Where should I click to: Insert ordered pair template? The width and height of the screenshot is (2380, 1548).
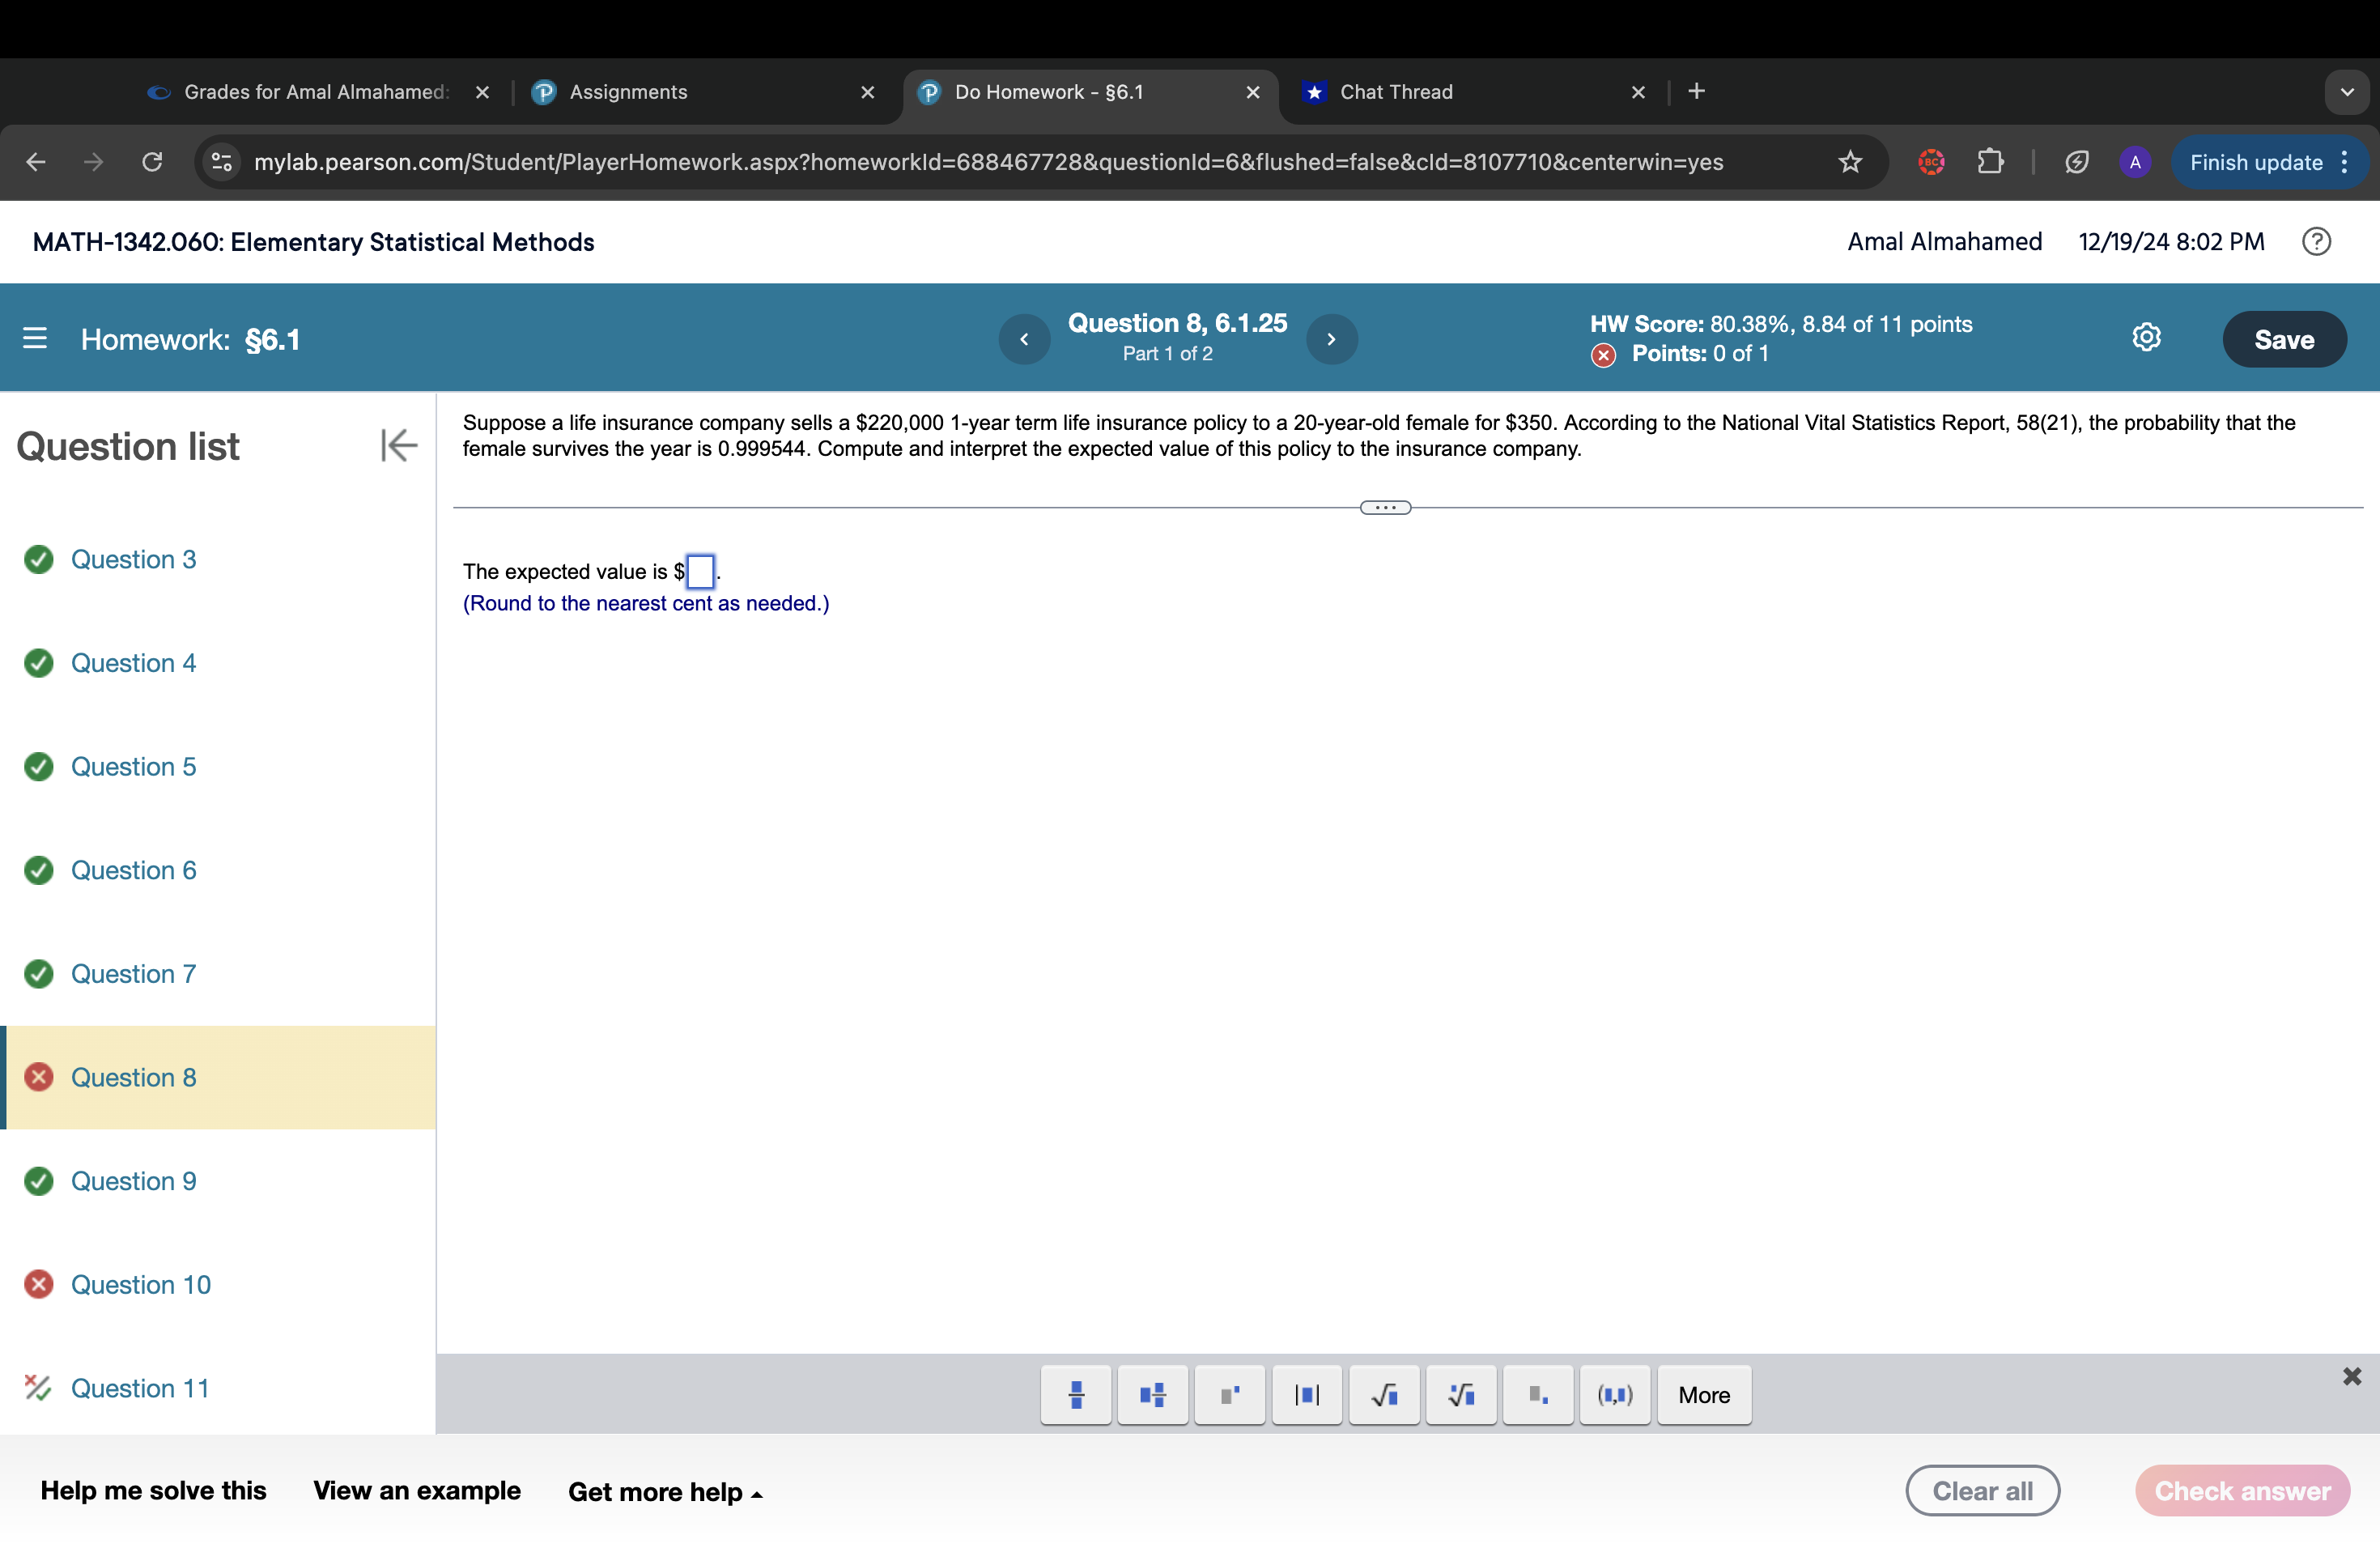[1614, 1394]
